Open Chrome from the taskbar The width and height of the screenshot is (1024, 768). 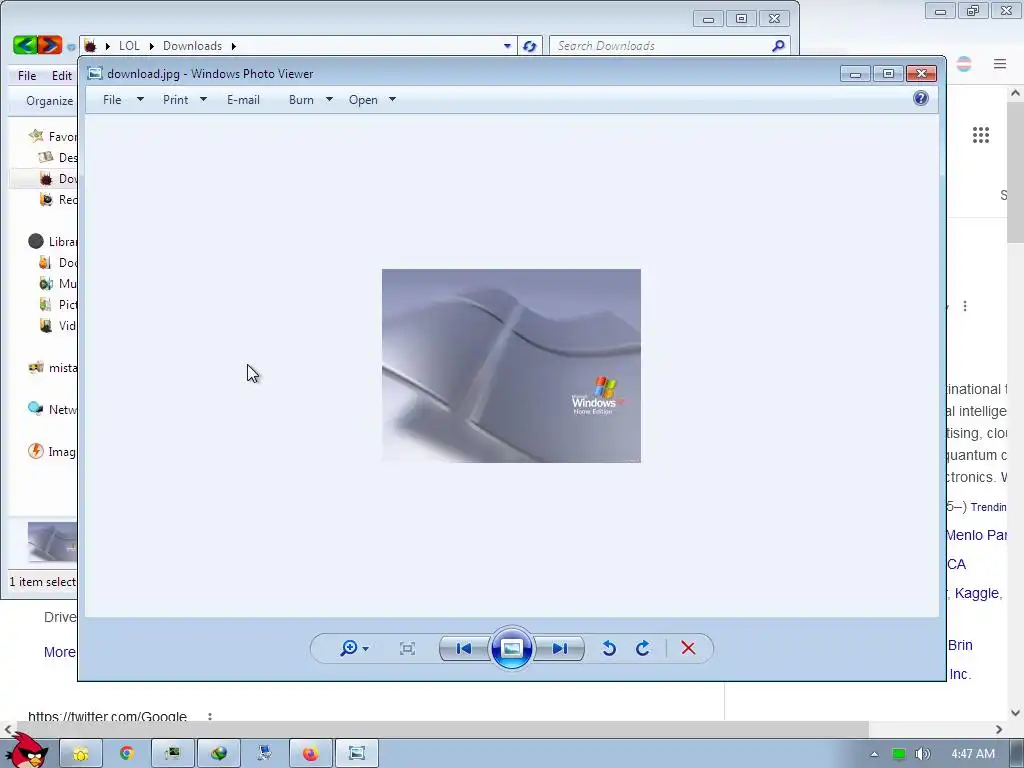[126, 754]
